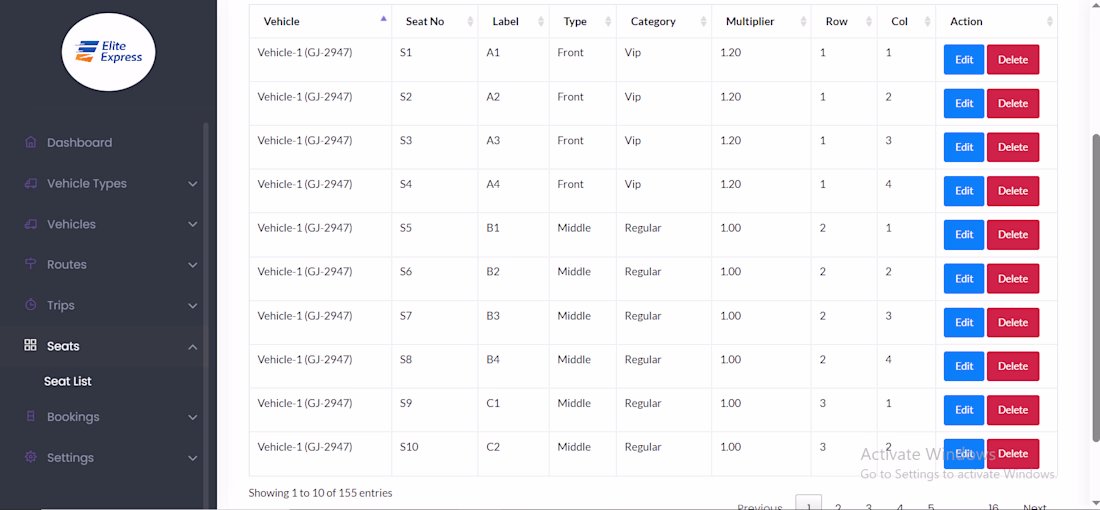The image size is (1100, 510).
Task: Expand the Vehicle Types menu chevron
Action: [x=193, y=184]
